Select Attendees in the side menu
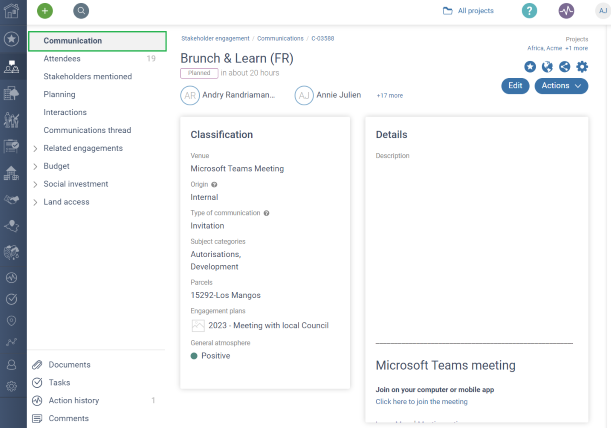 click(x=62, y=59)
